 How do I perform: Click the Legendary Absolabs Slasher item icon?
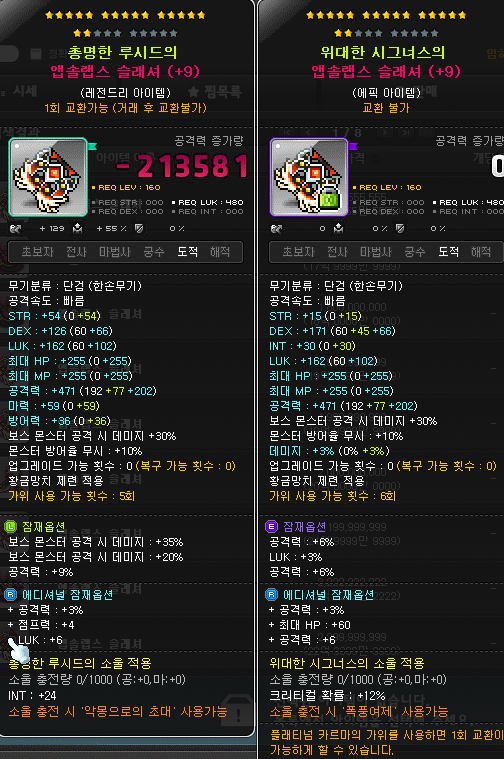(x=48, y=177)
